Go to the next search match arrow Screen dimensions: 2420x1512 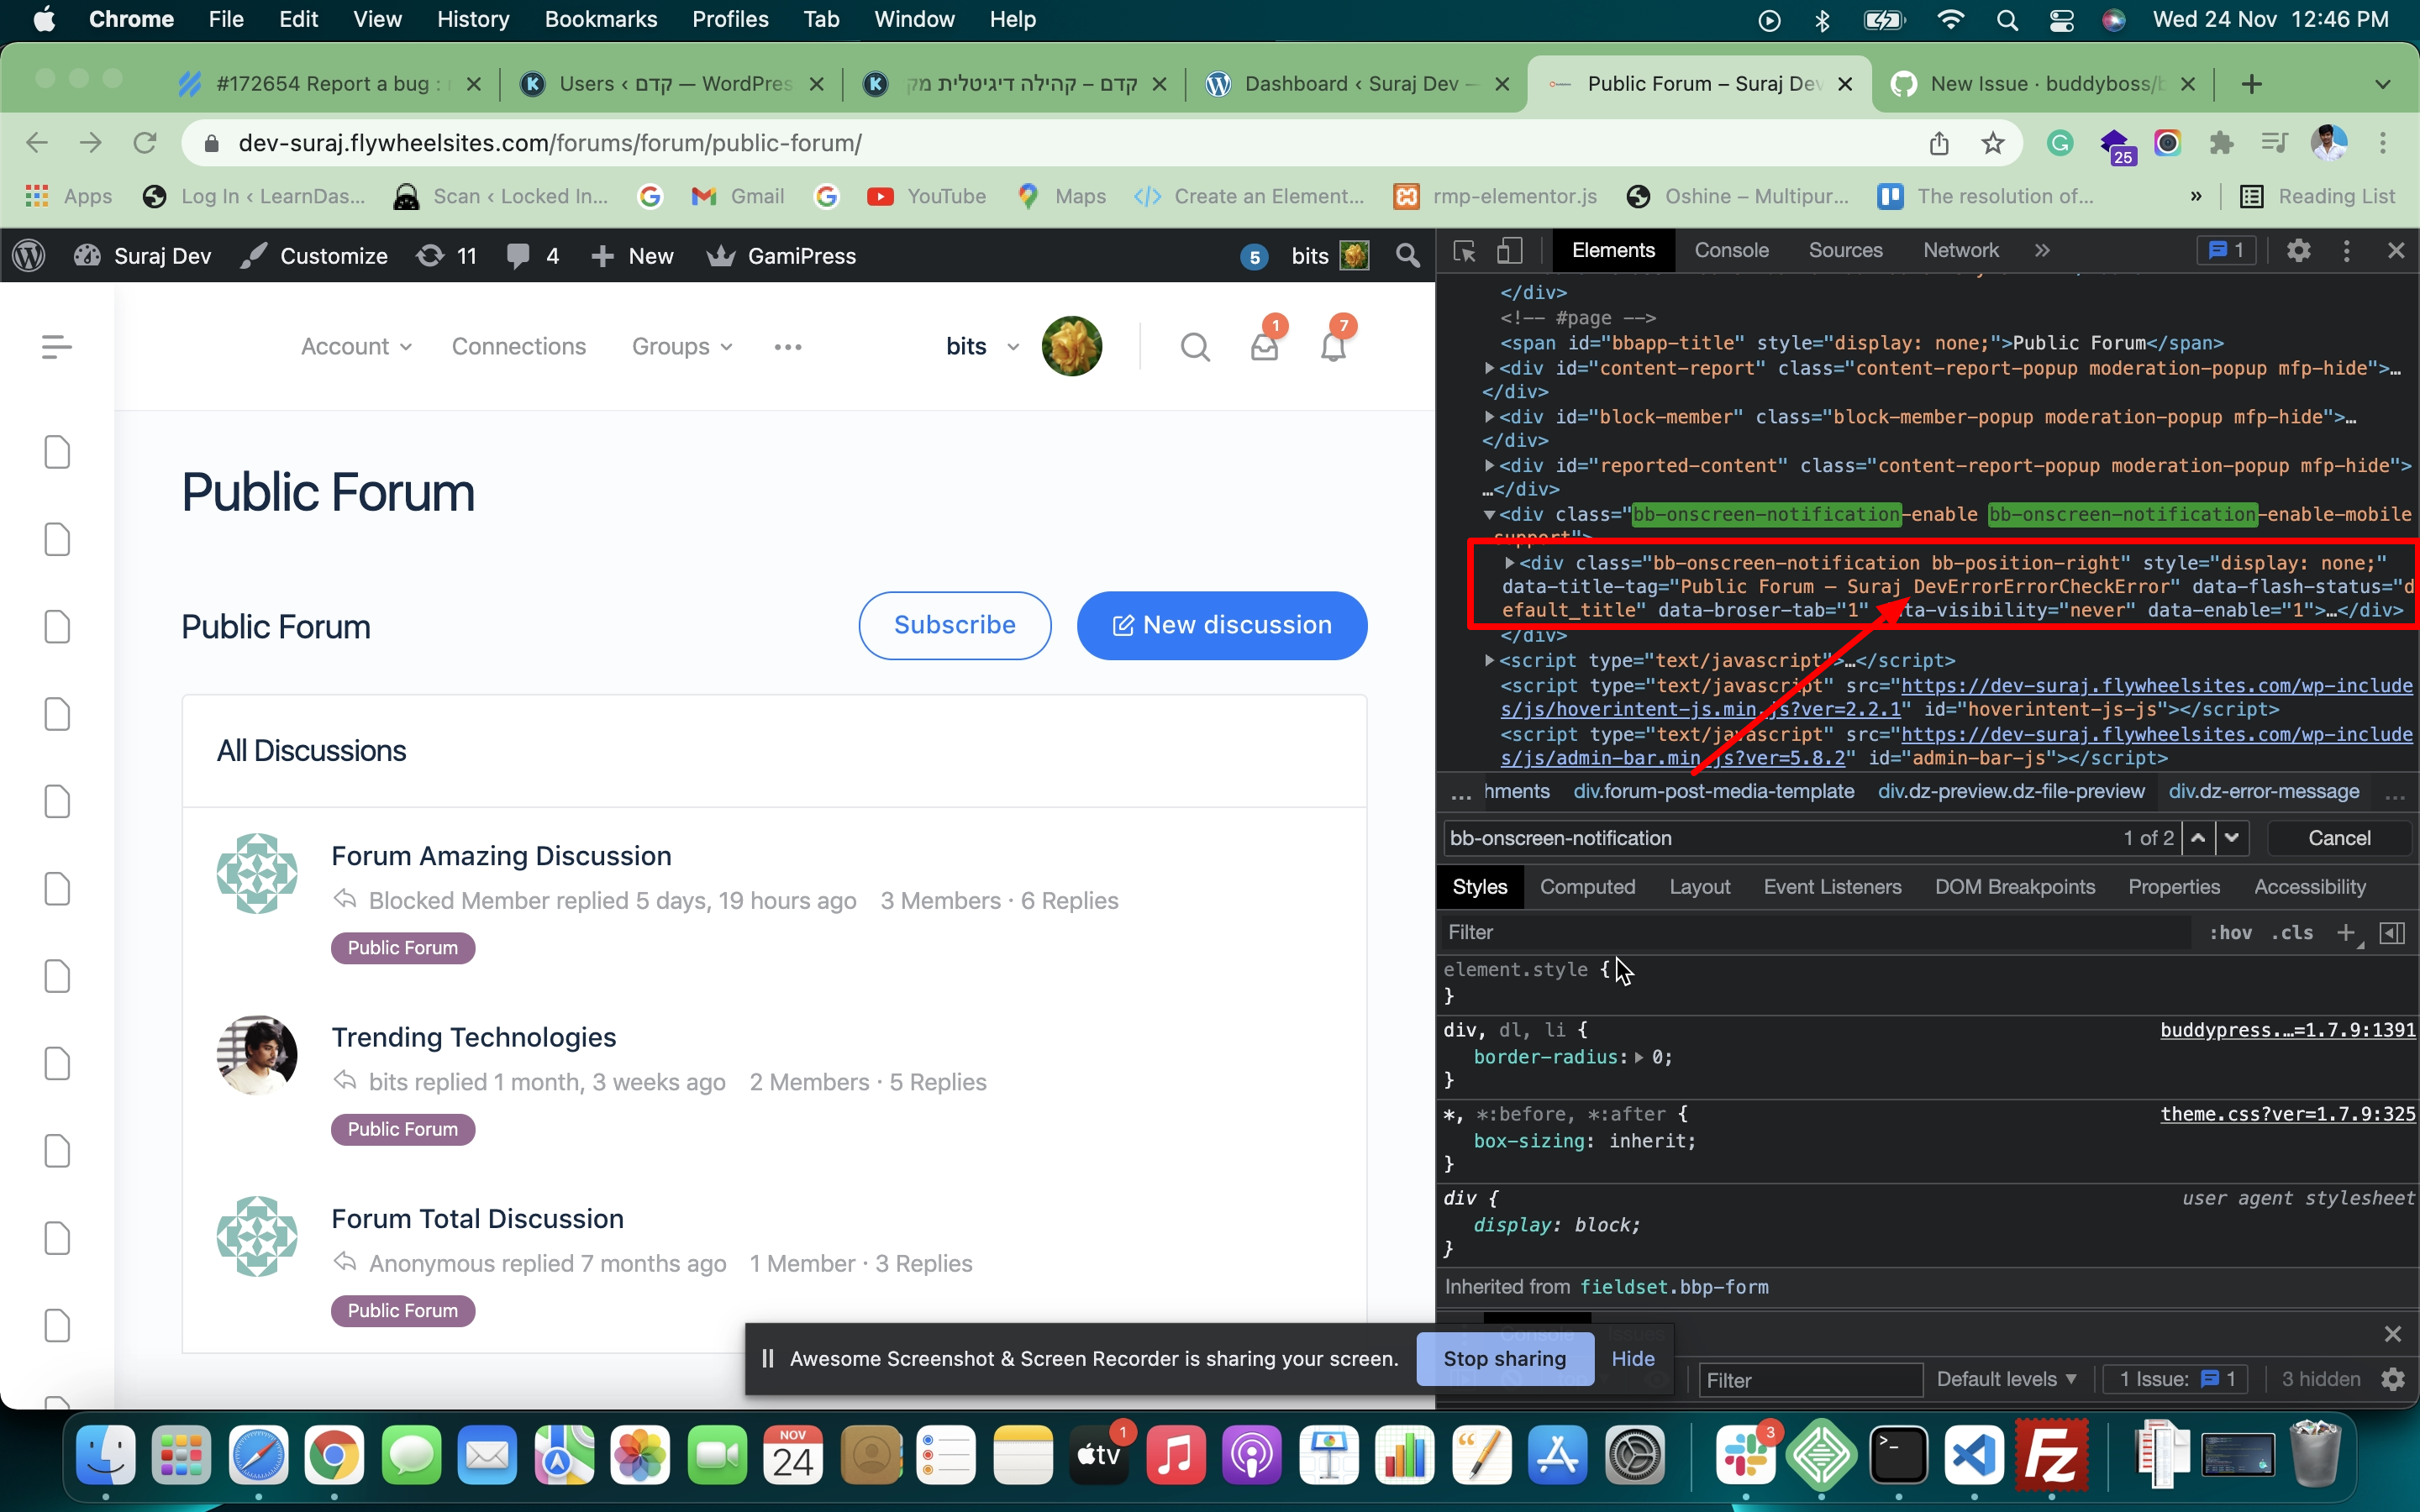click(x=2231, y=838)
